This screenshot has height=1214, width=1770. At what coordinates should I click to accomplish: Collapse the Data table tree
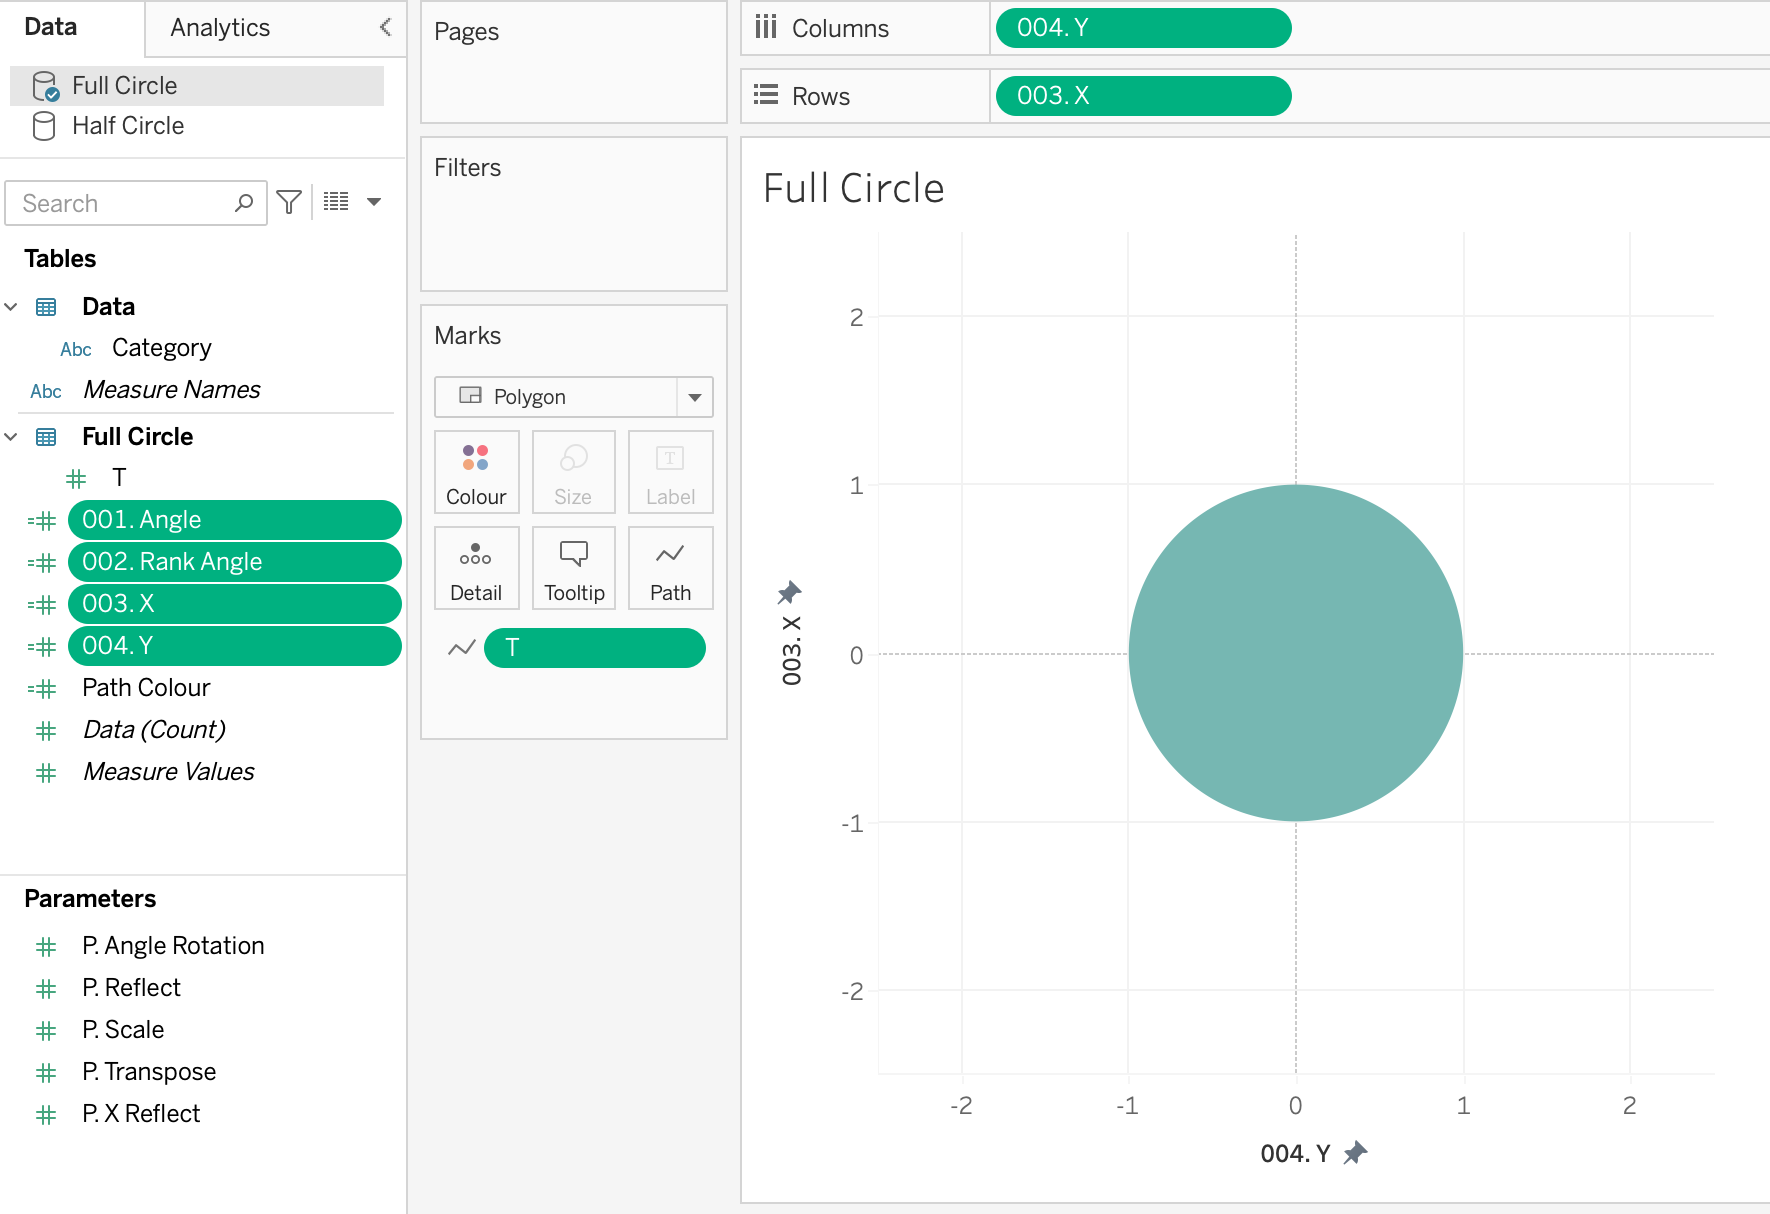tap(12, 307)
